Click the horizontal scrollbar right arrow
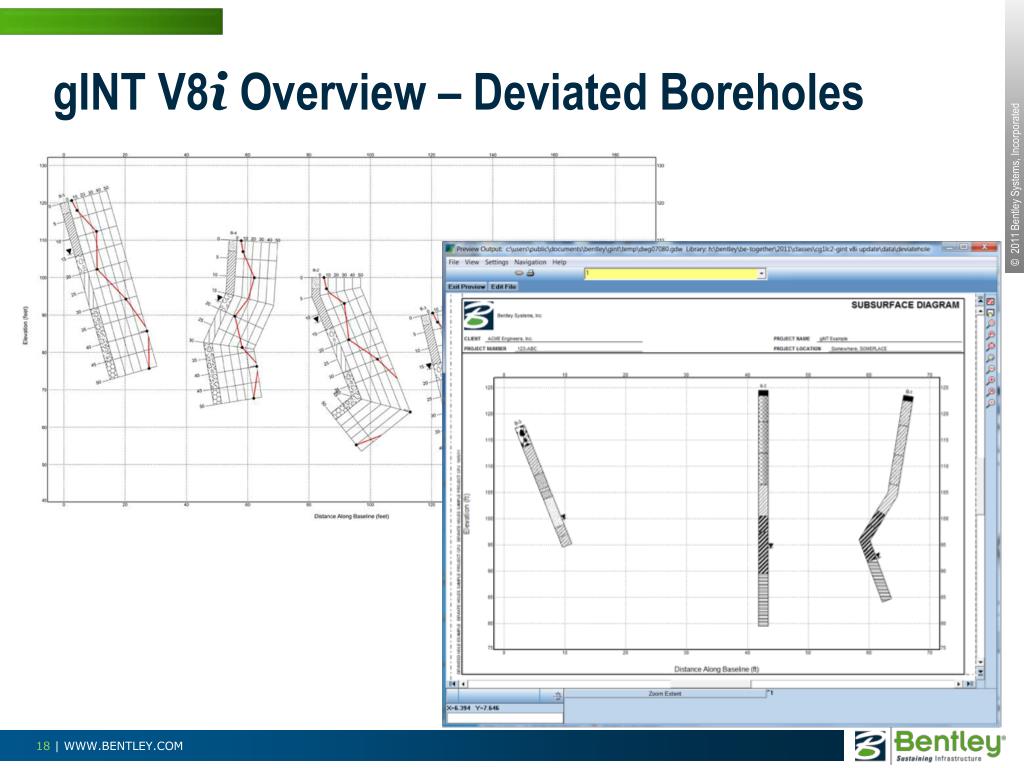Screen dimensions: 1024x768 tap(959, 684)
